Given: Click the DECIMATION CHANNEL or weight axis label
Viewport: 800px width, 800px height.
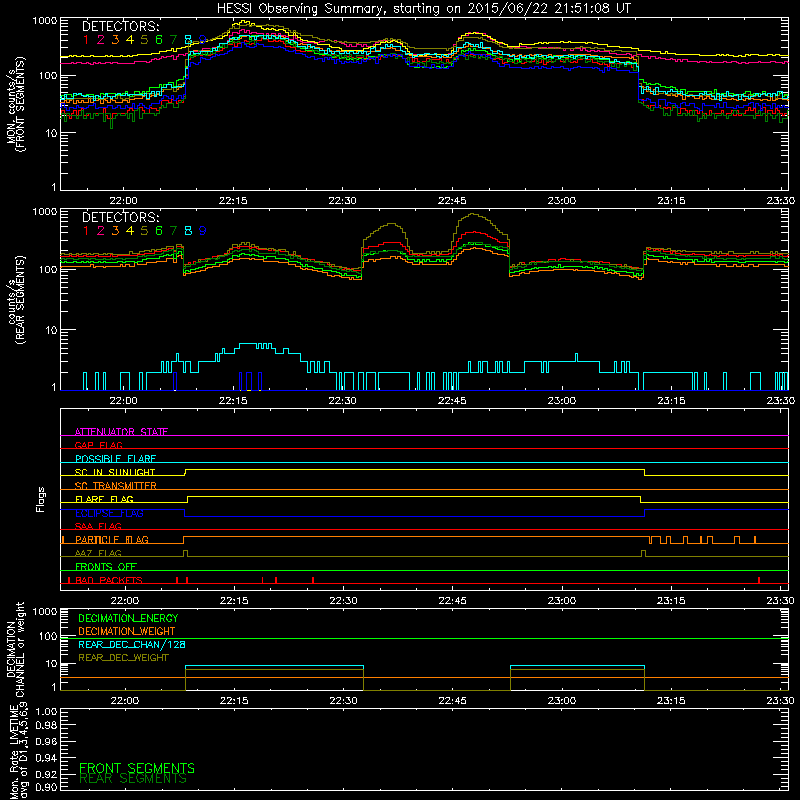Looking at the screenshot, I should (15, 650).
